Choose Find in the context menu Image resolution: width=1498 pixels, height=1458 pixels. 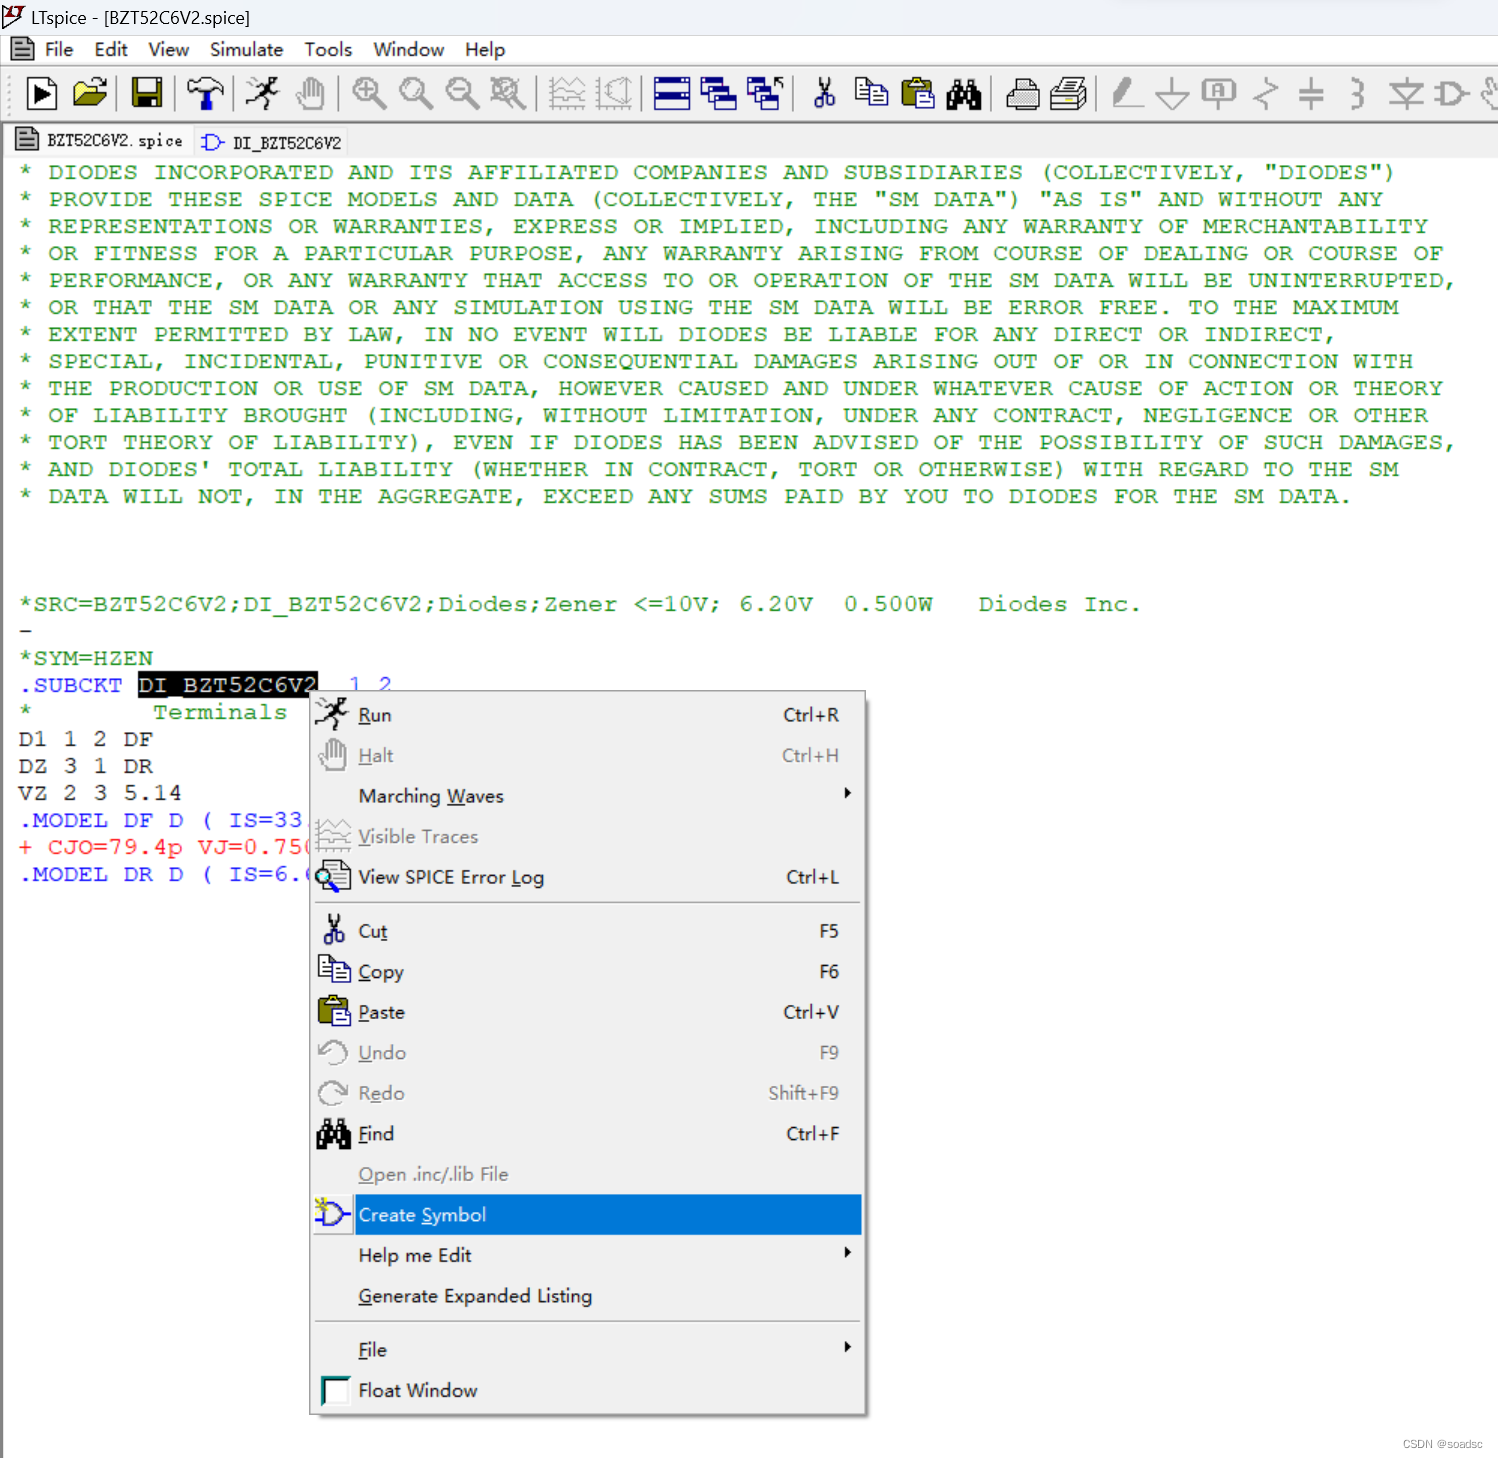(x=587, y=1134)
